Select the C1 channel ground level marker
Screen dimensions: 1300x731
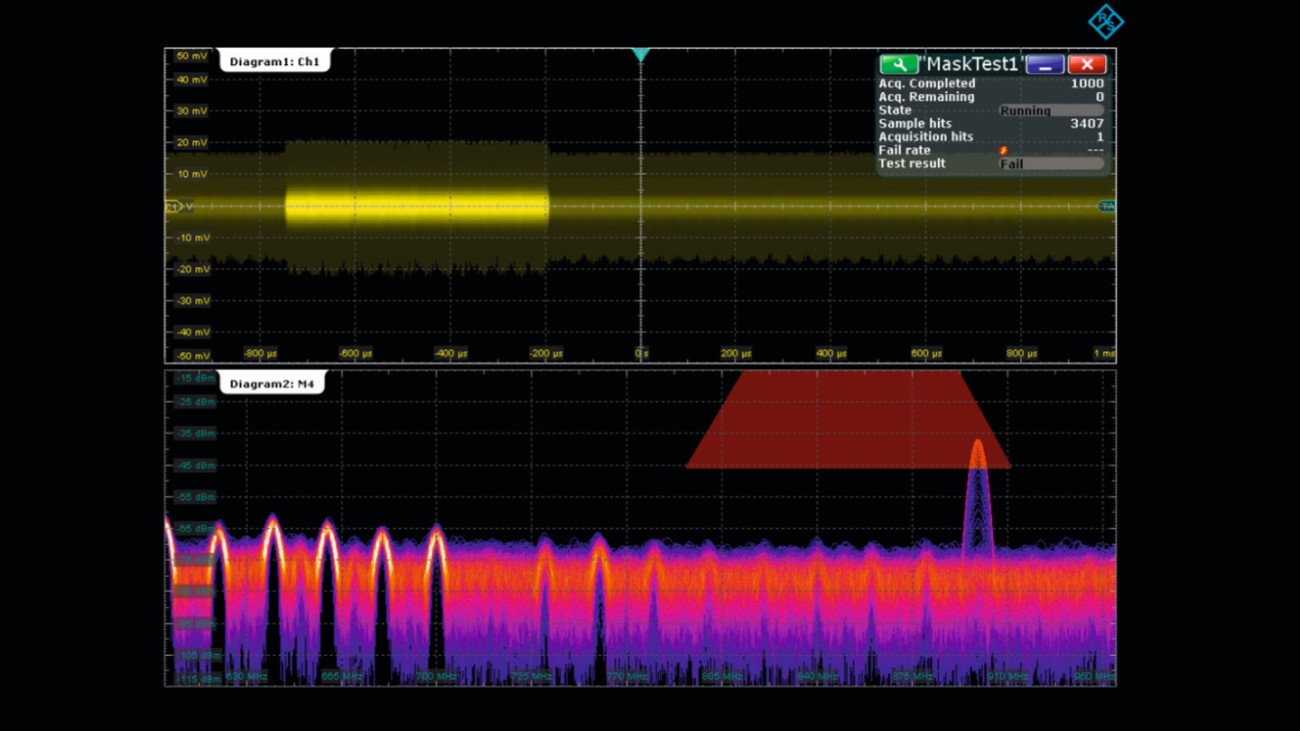(x=173, y=206)
